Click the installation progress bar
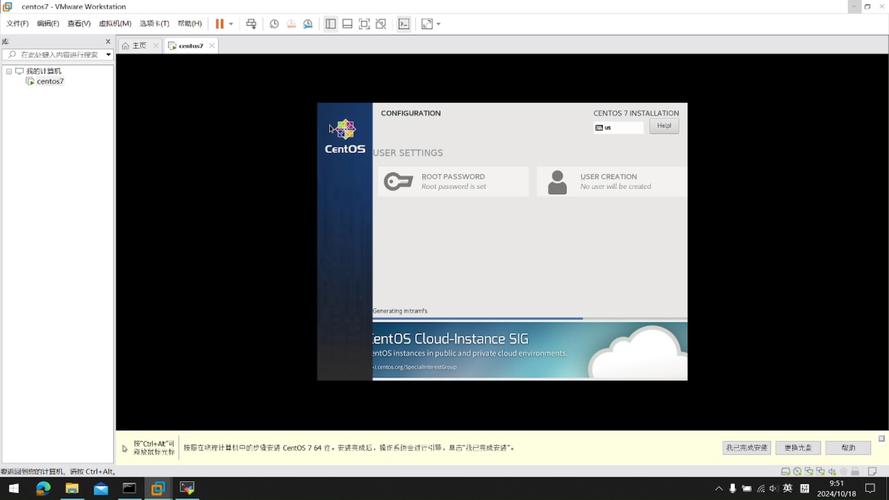This screenshot has width=889, height=500. (x=530, y=319)
